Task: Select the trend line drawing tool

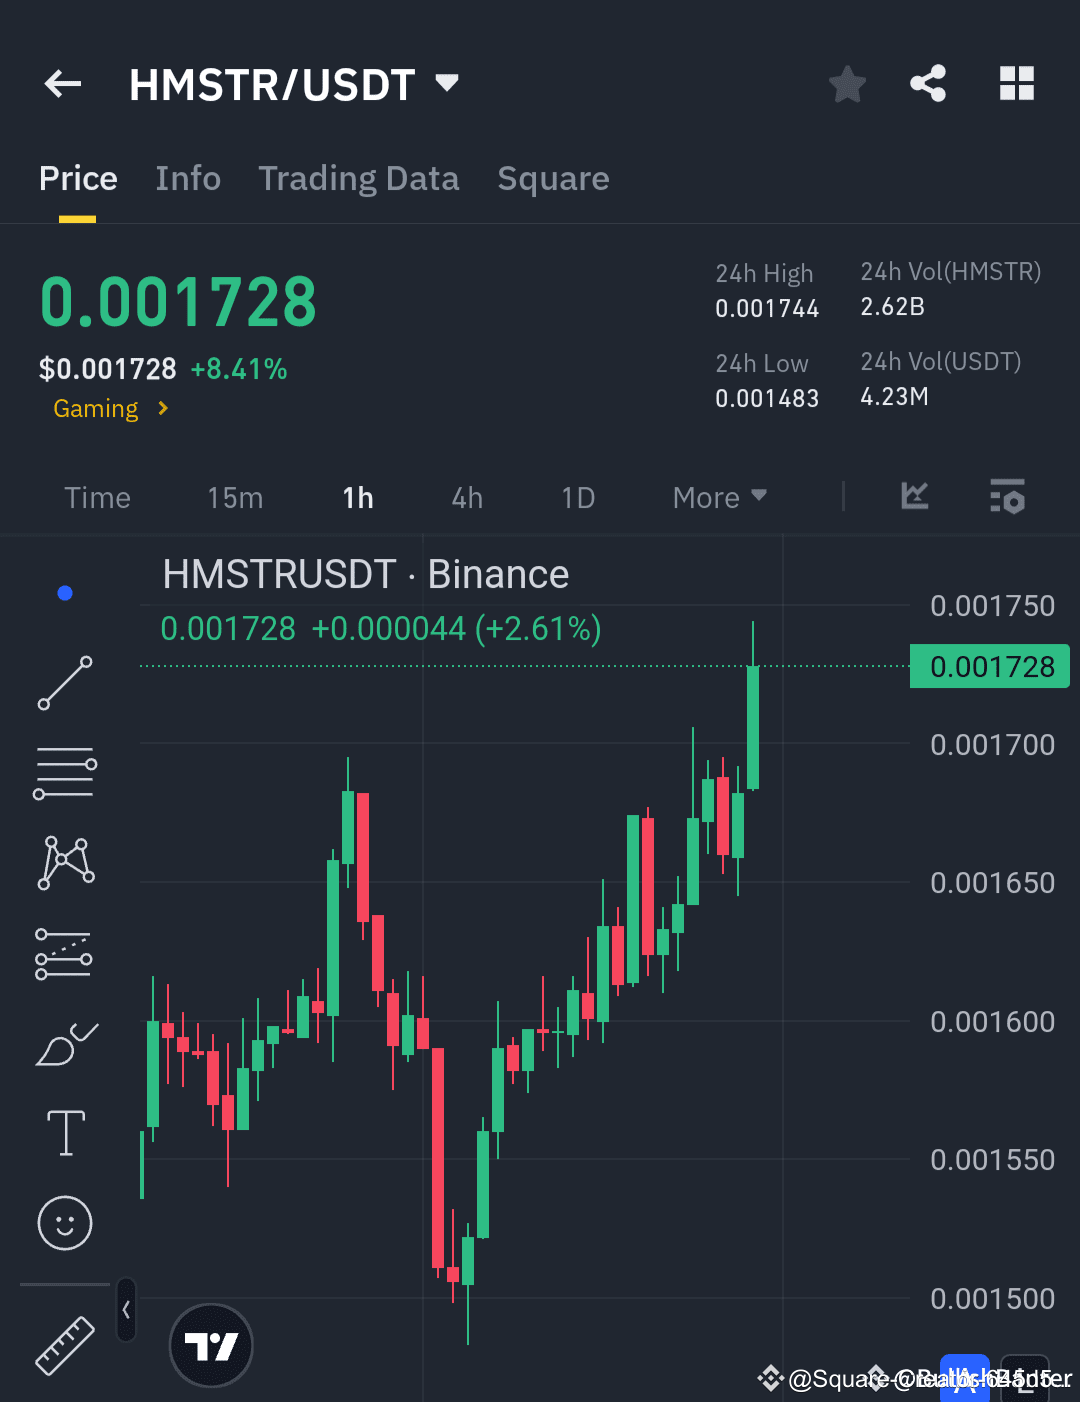Action: (x=64, y=684)
